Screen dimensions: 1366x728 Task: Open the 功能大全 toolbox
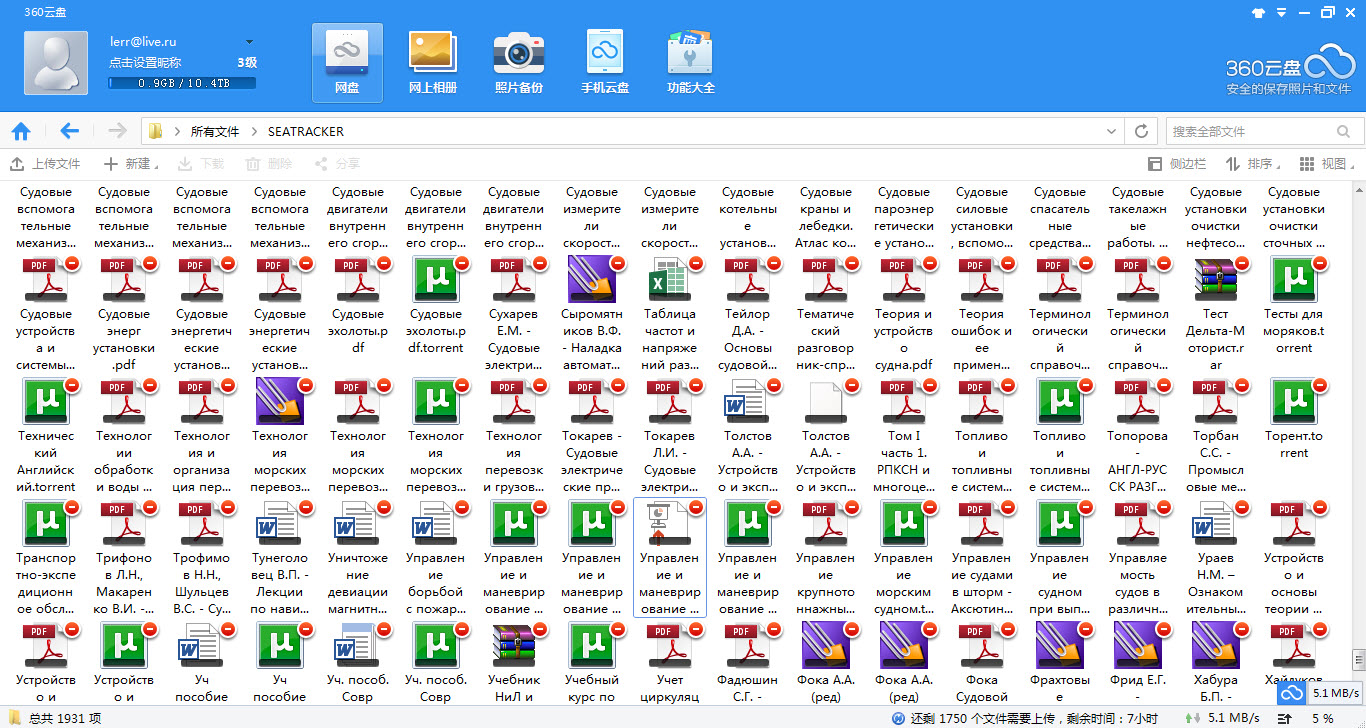[x=691, y=62]
